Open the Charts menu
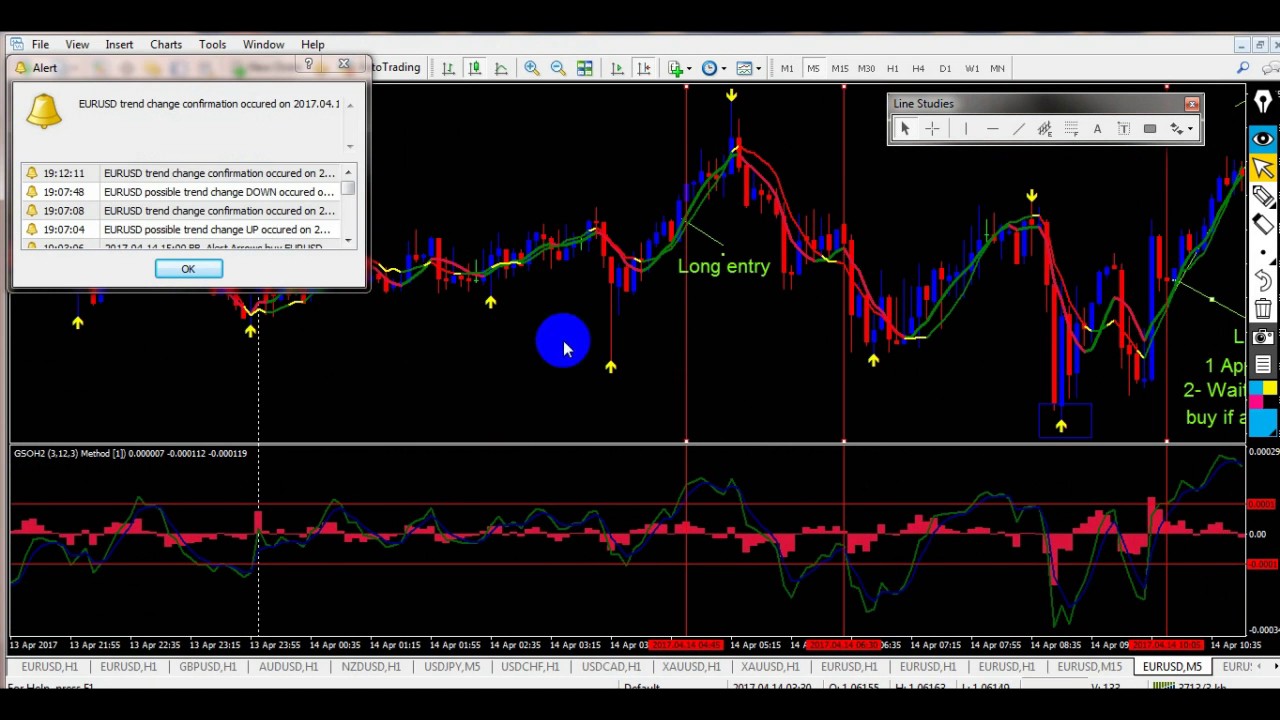Image resolution: width=1280 pixels, height=720 pixels. (166, 44)
